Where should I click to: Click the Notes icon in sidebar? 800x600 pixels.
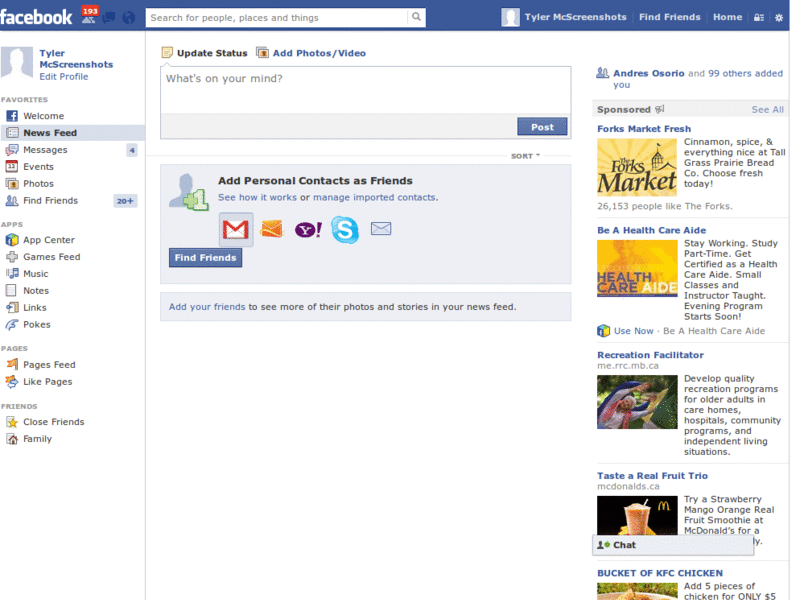point(11,290)
